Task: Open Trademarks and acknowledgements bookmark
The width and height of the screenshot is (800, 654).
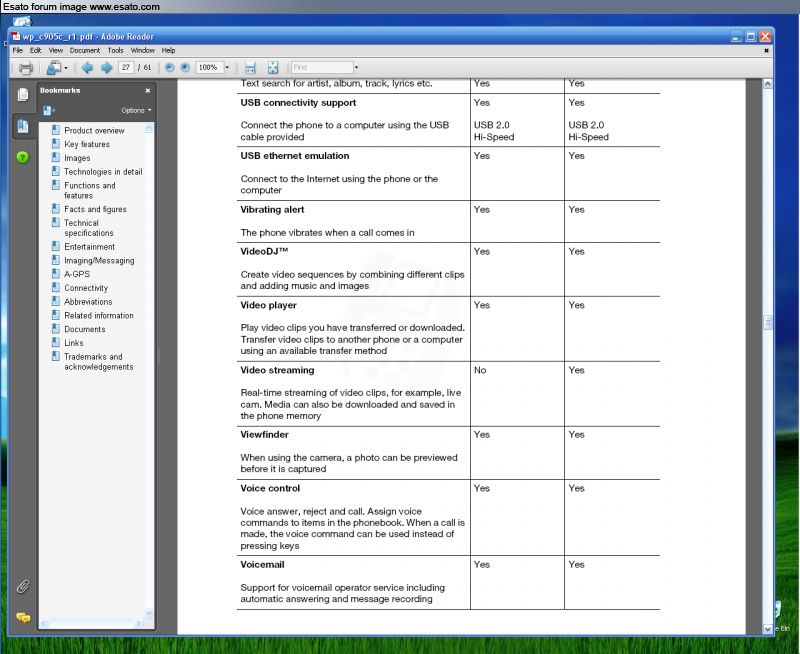Action: pyautogui.click(x=98, y=362)
